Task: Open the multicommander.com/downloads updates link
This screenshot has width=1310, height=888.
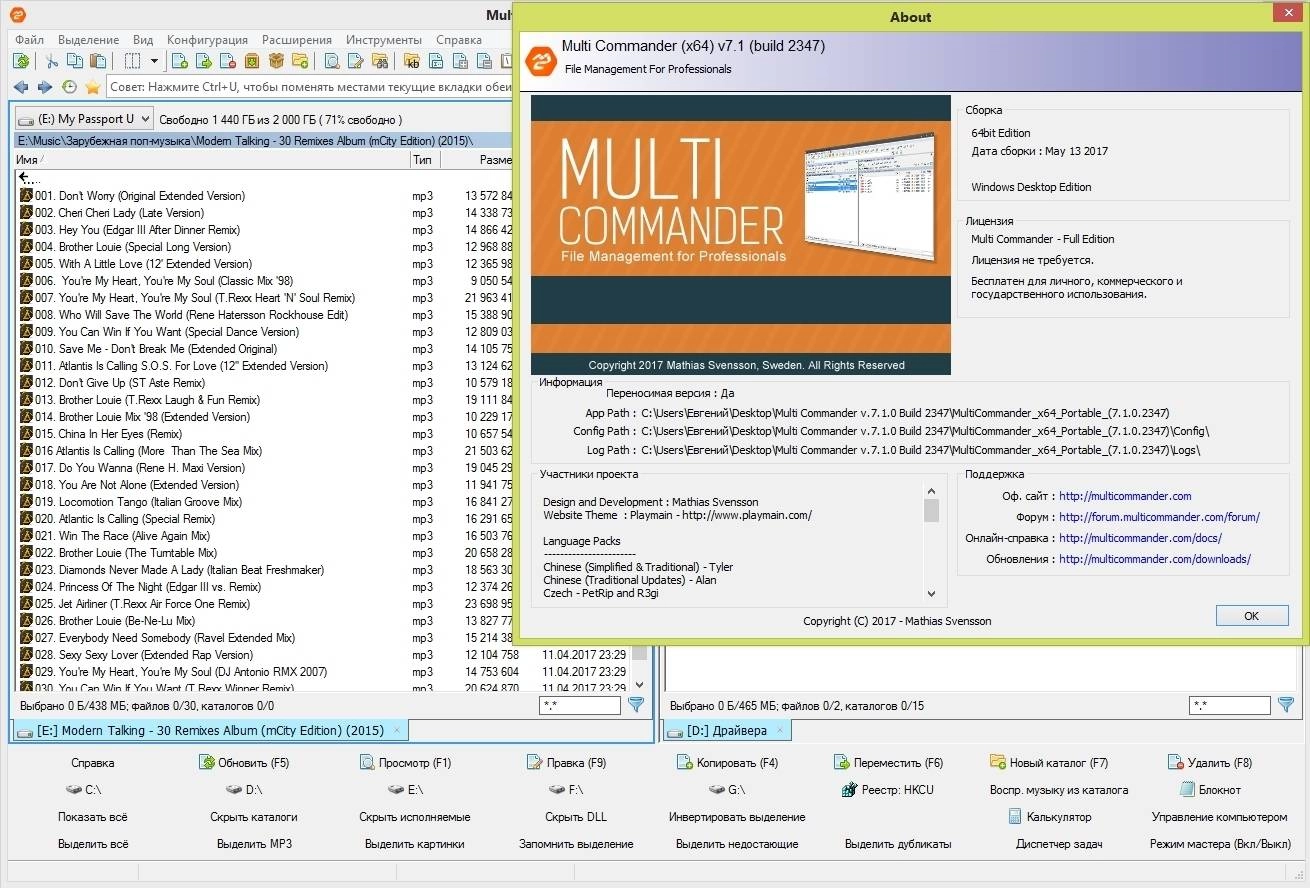Action: click(1155, 559)
